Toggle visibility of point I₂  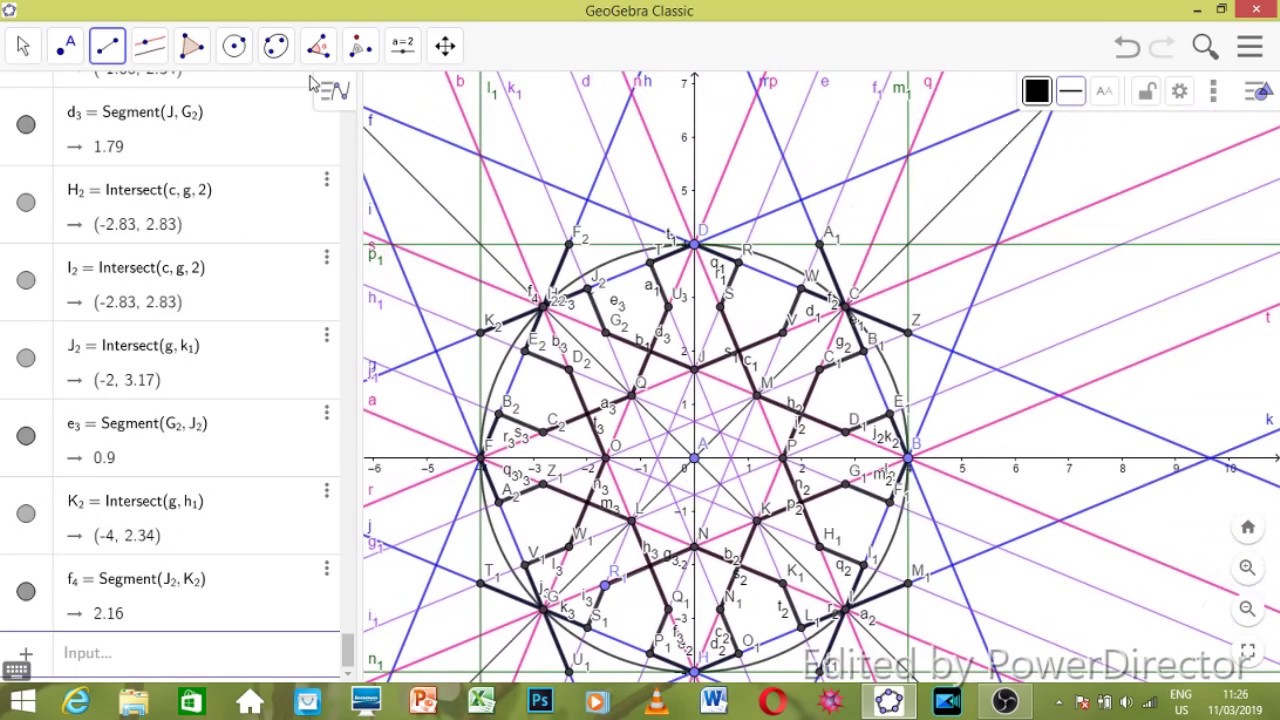pos(26,280)
